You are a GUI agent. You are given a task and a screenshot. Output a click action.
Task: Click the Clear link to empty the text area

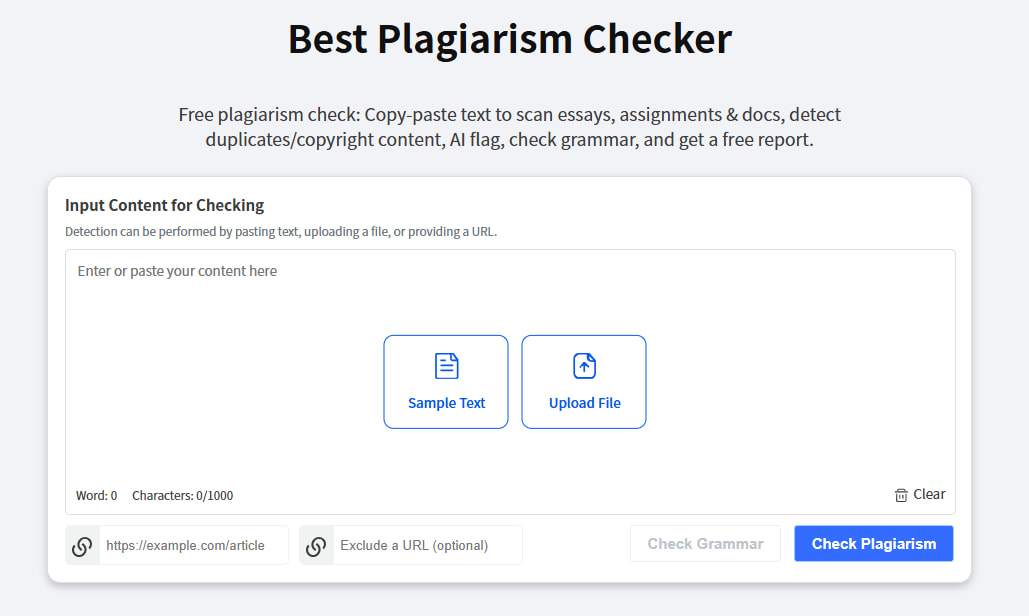931,494
